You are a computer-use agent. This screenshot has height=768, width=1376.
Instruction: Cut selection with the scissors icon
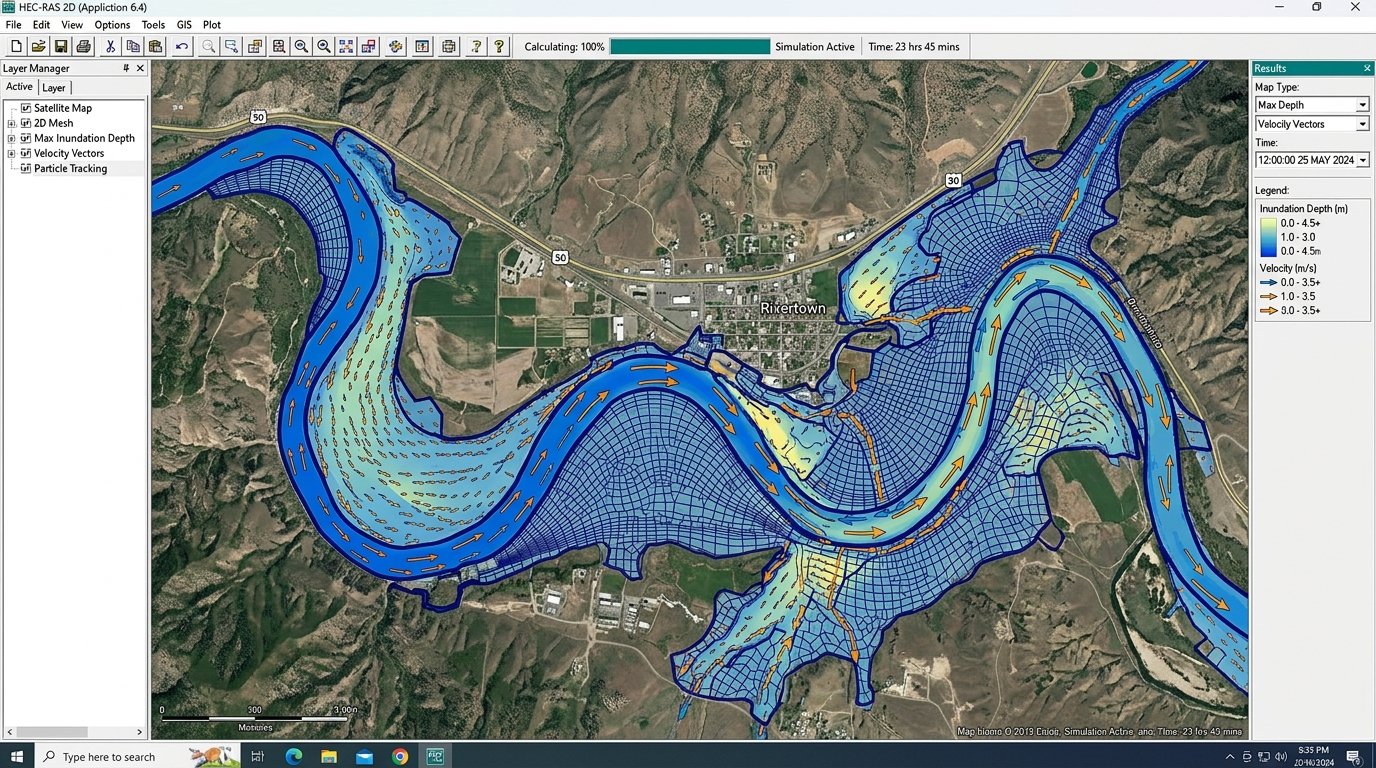110,46
